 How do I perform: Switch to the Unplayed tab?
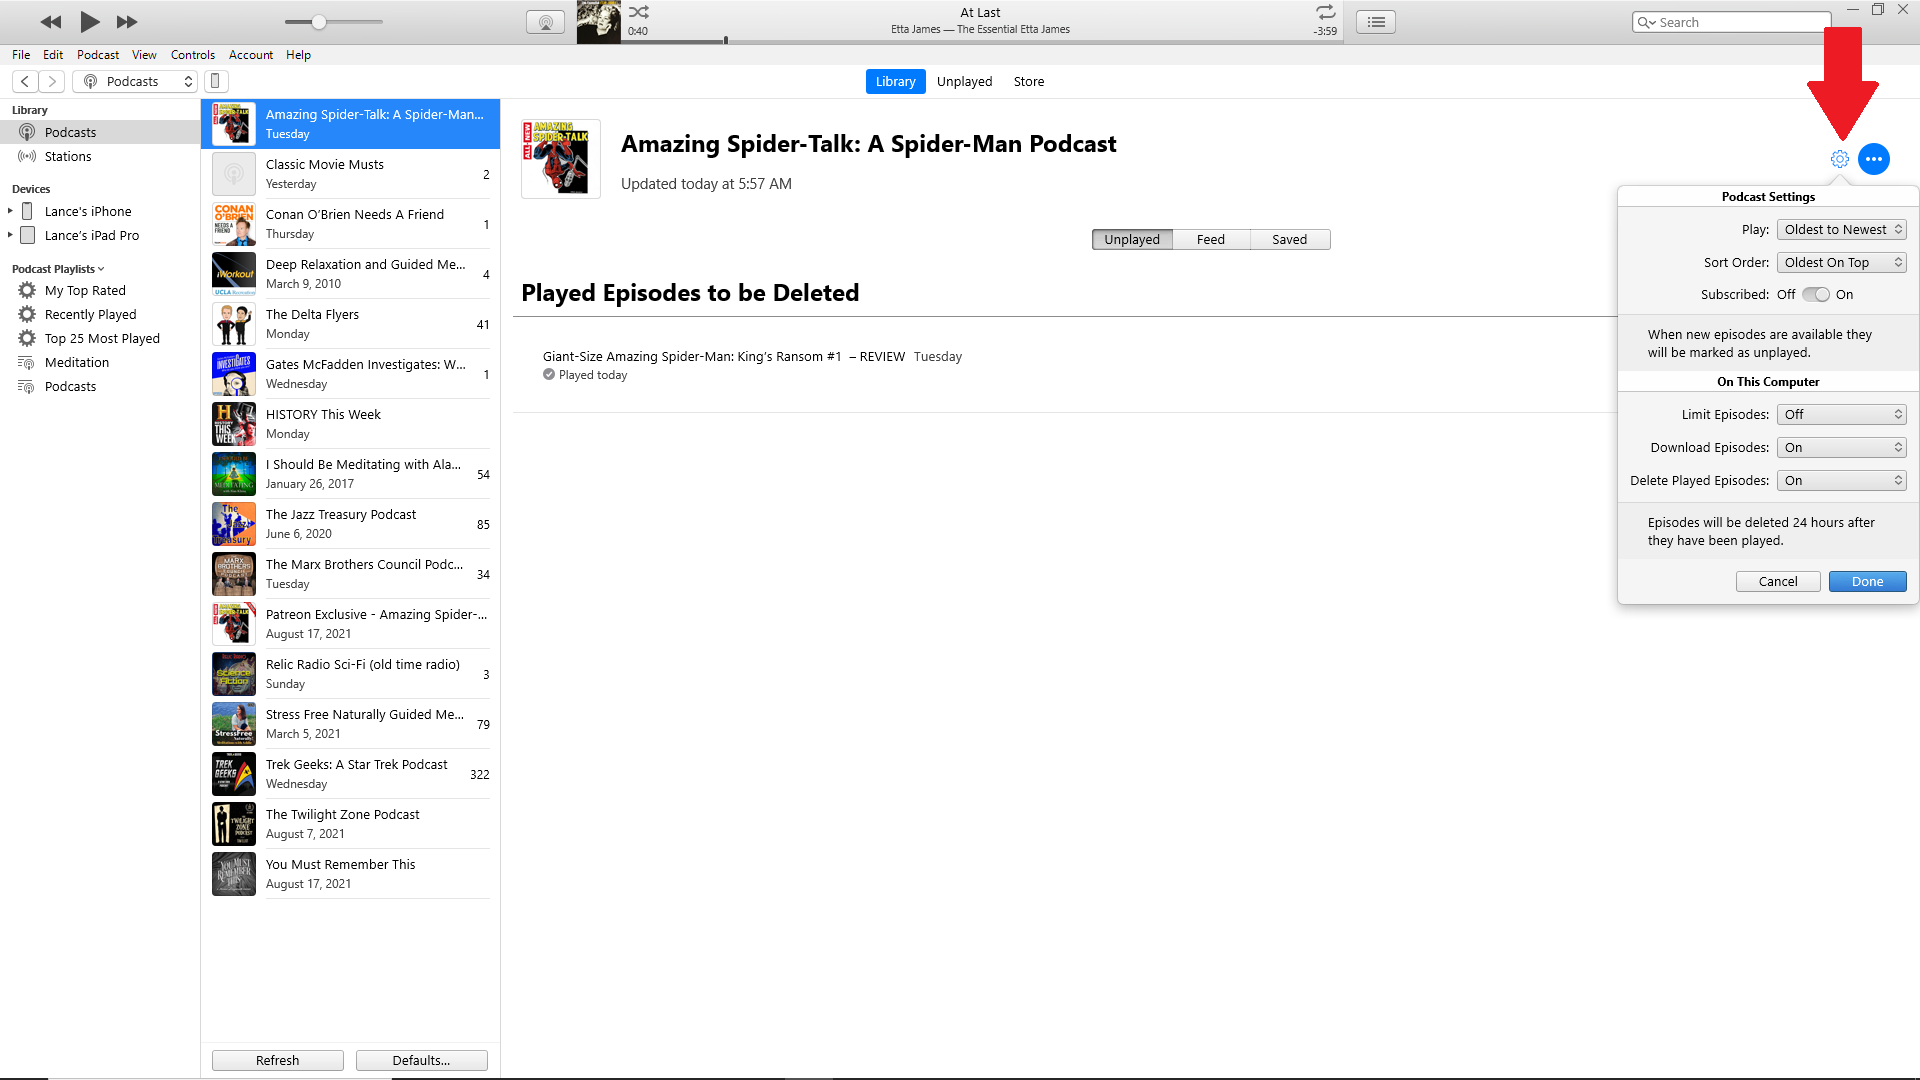[964, 81]
